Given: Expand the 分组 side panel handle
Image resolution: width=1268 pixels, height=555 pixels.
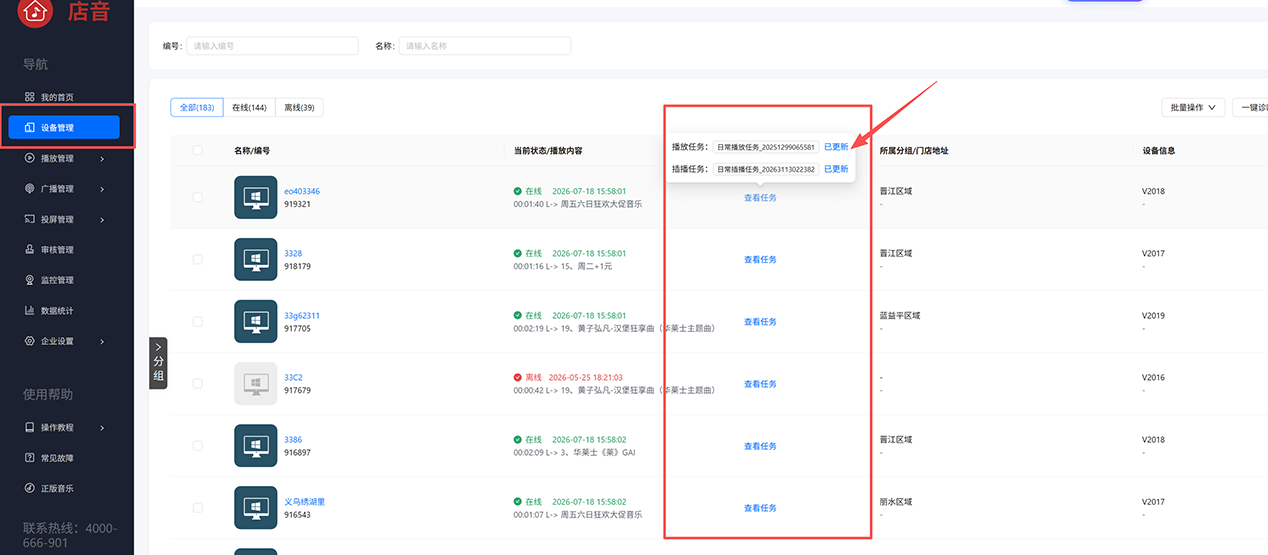Looking at the screenshot, I should (x=158, y=363).
